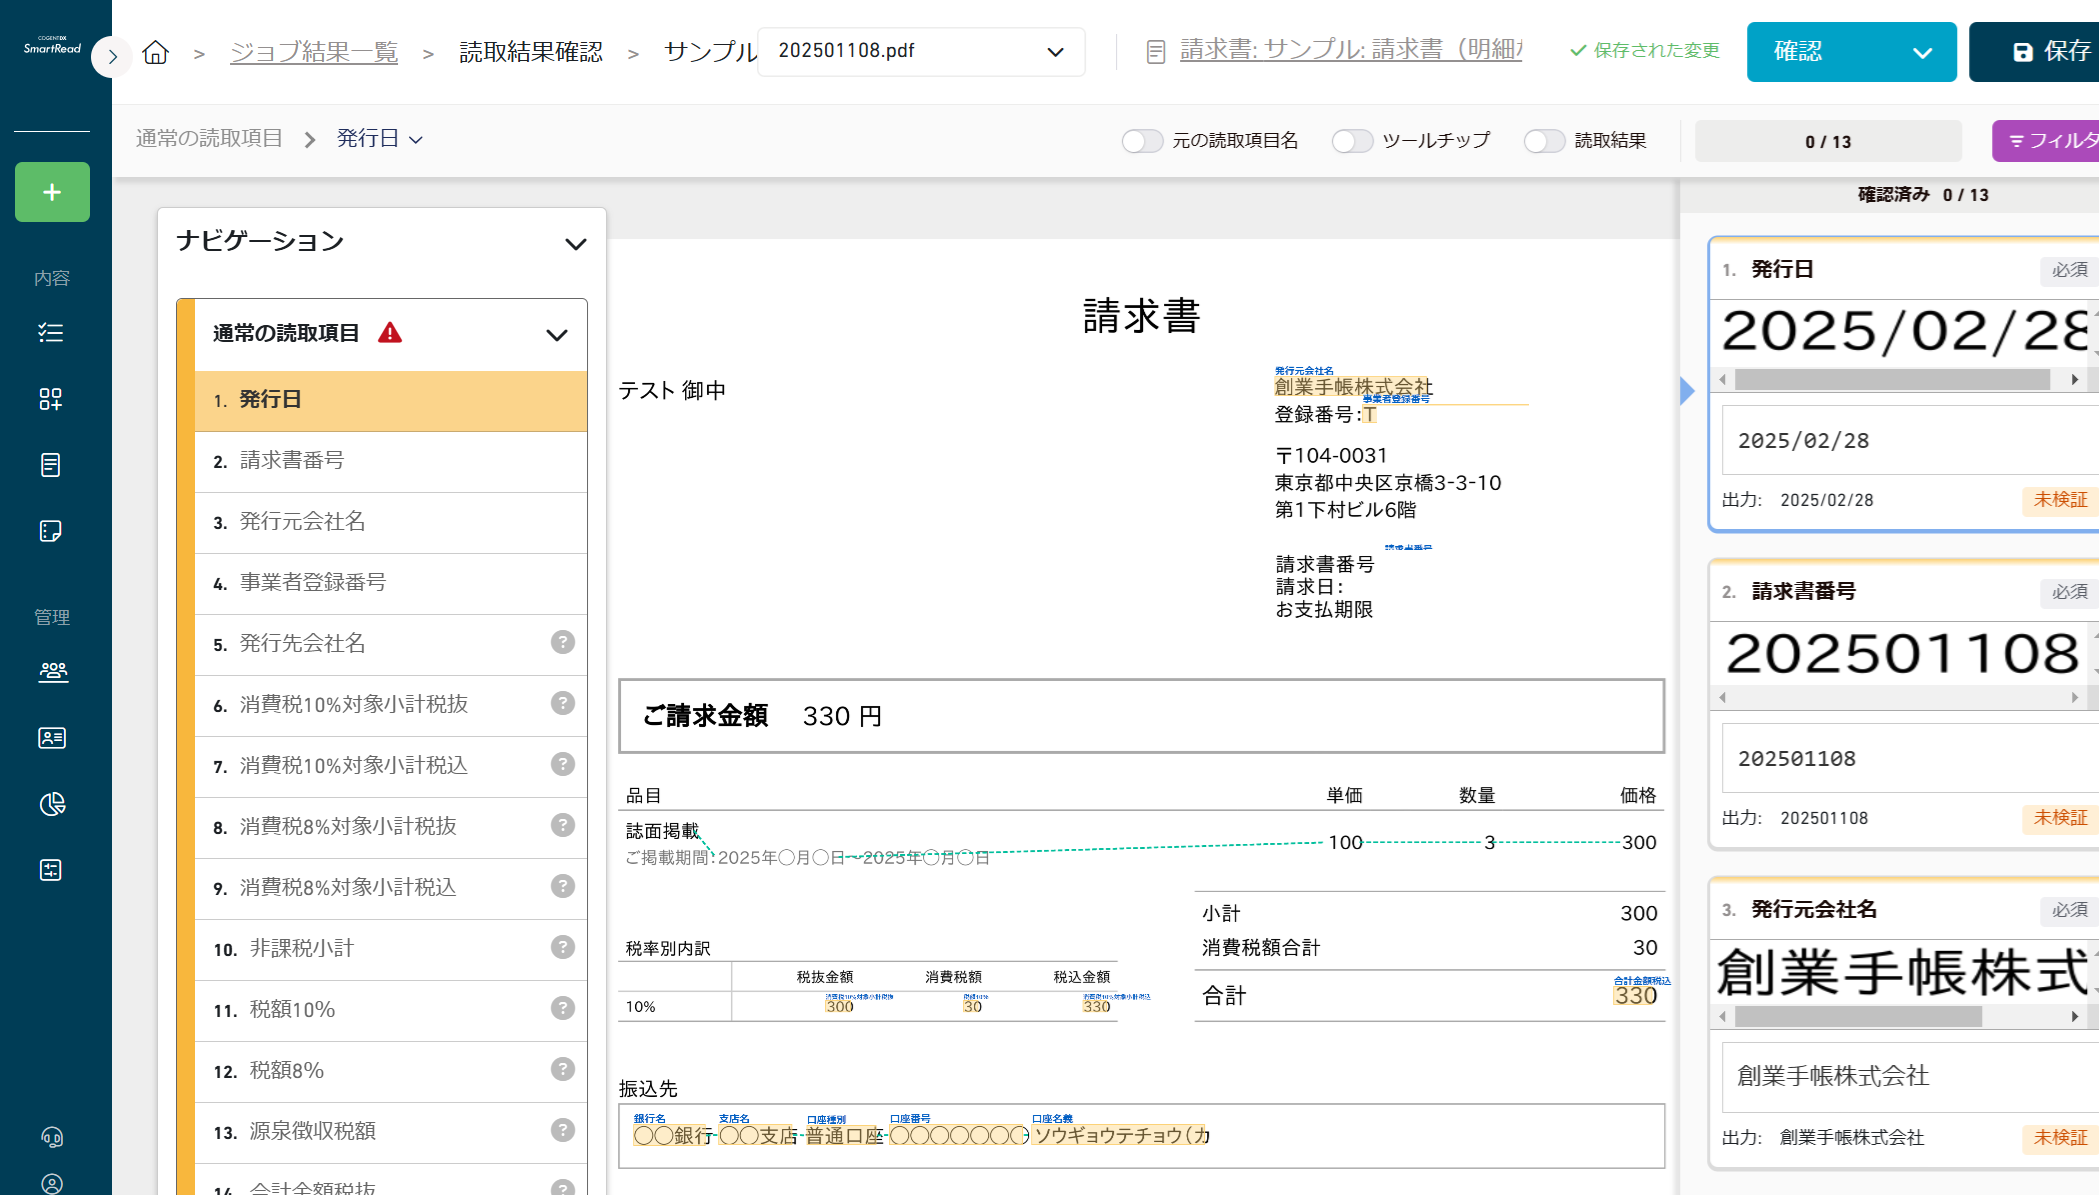This screenshot has height=1195, width=2099.
Task: Enable the ツールチップ toggle
Action: pyautogui.click(x=1352, y=141)
